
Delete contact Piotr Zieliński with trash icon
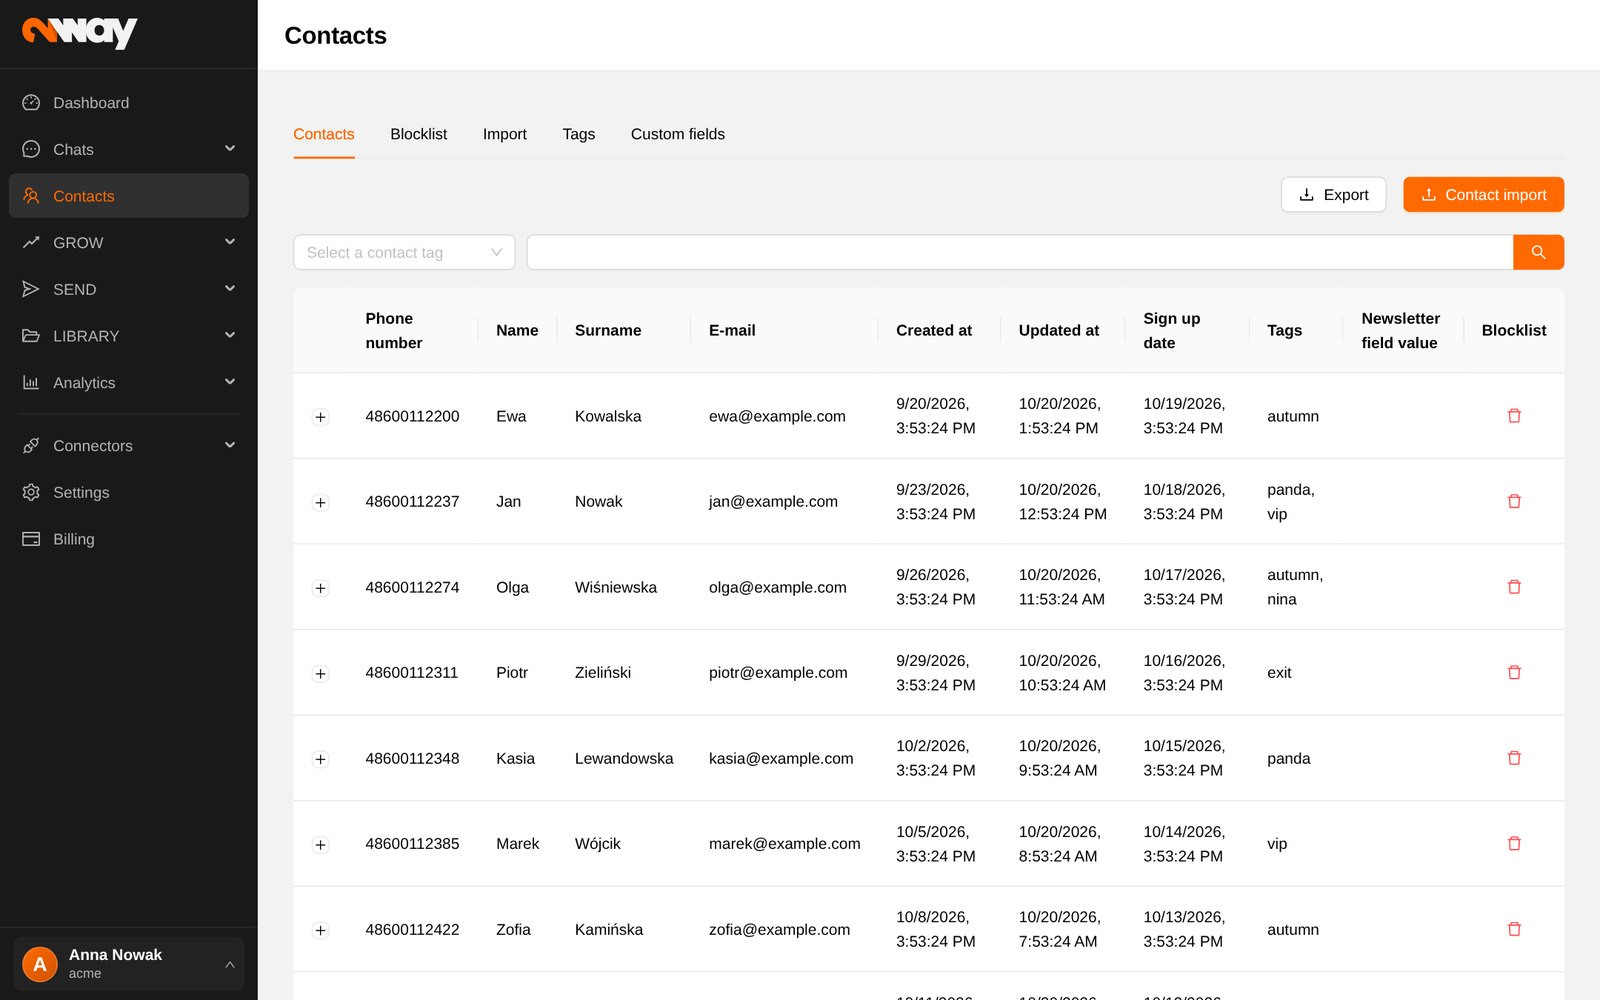(1514, 672)
